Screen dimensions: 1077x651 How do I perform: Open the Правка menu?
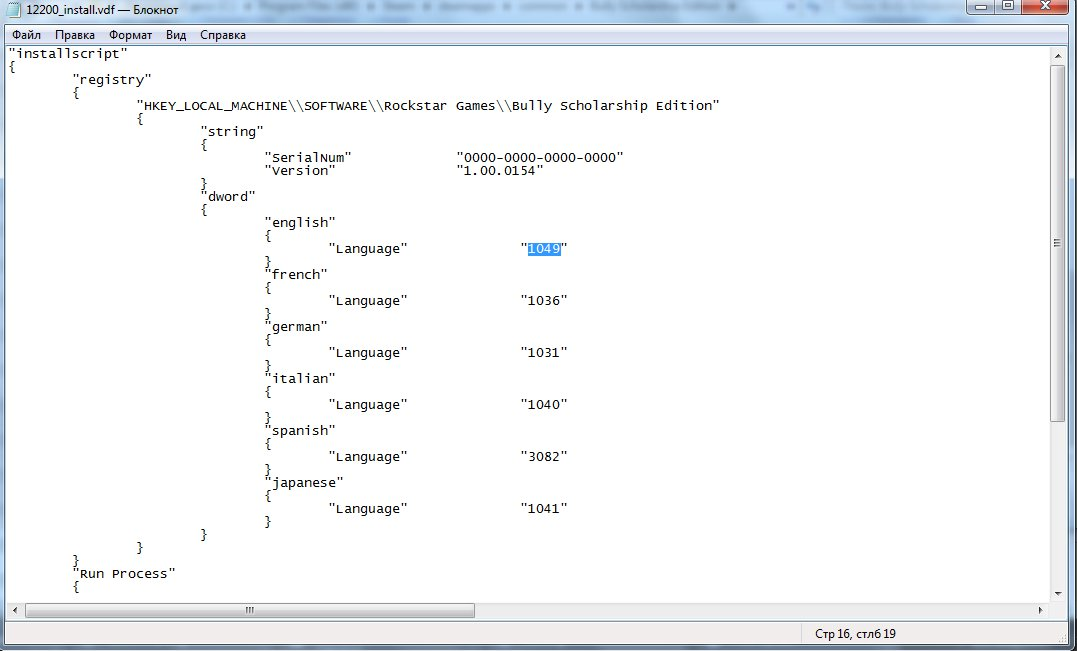(x=75, y=35)
